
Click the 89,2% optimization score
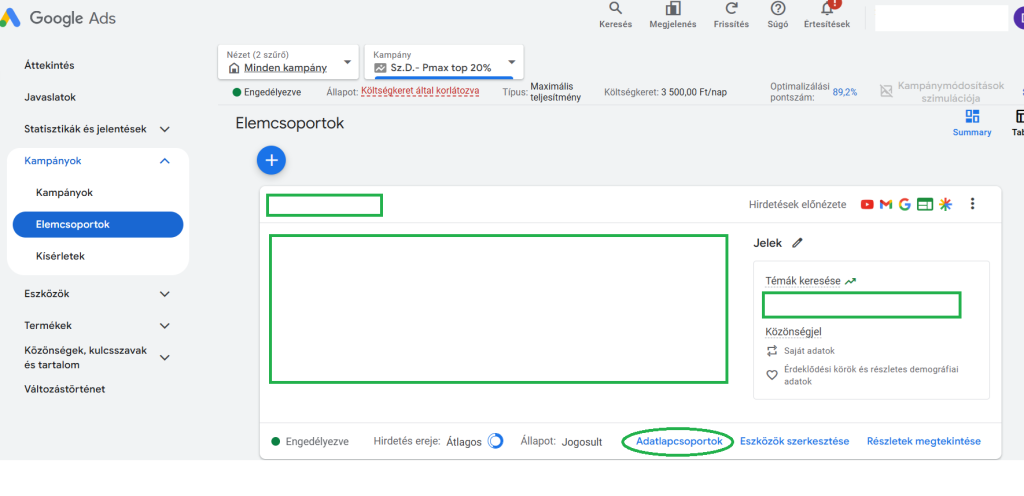point(844,92)
